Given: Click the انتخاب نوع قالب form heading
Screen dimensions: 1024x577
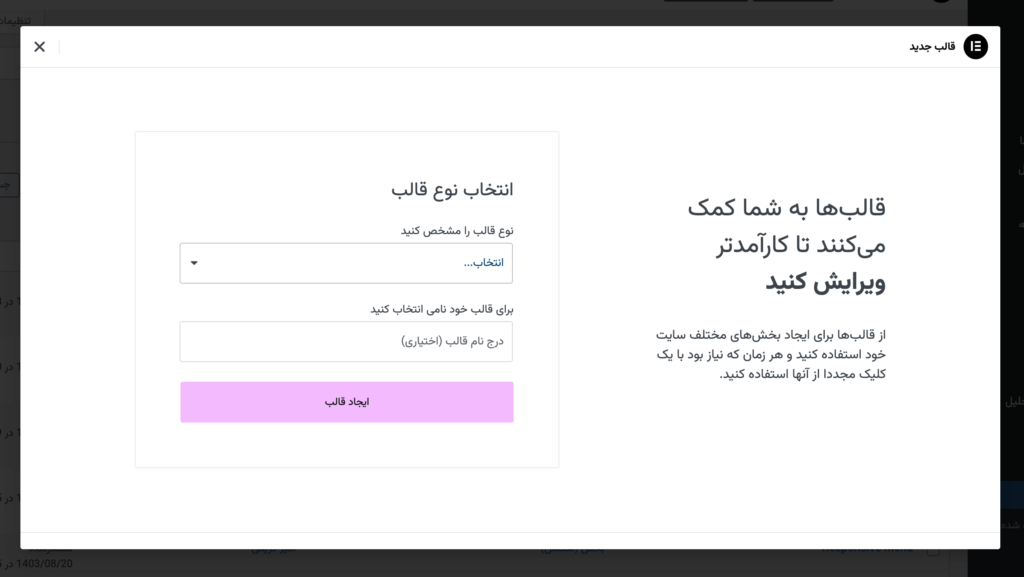Looking at the screenshot, I should [452, 189].
